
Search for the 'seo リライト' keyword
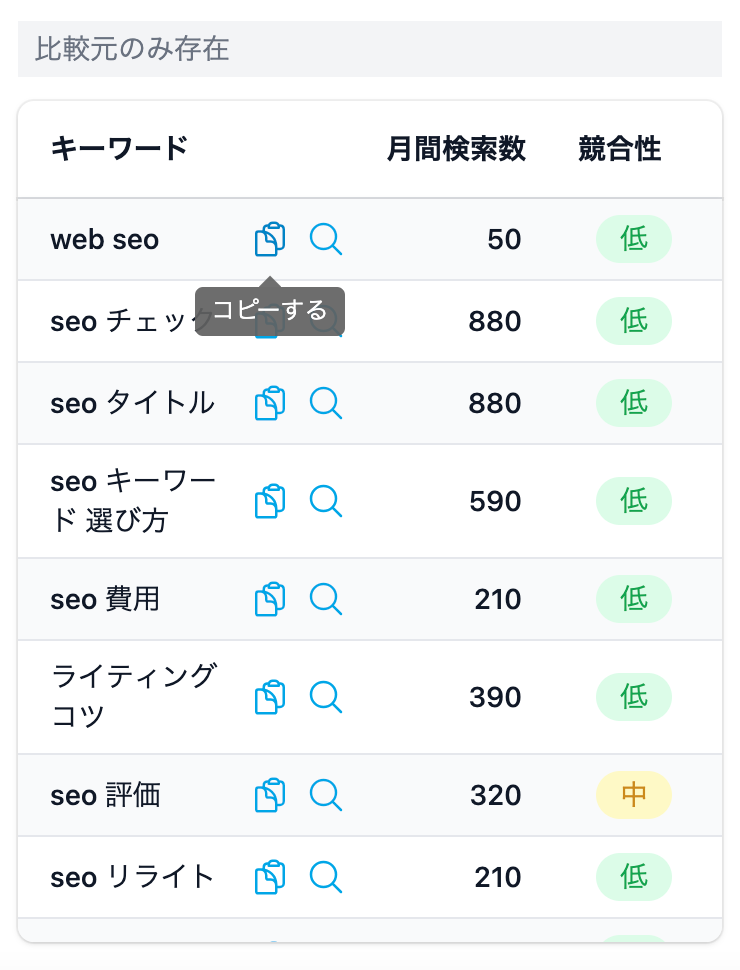coord(326,877)
